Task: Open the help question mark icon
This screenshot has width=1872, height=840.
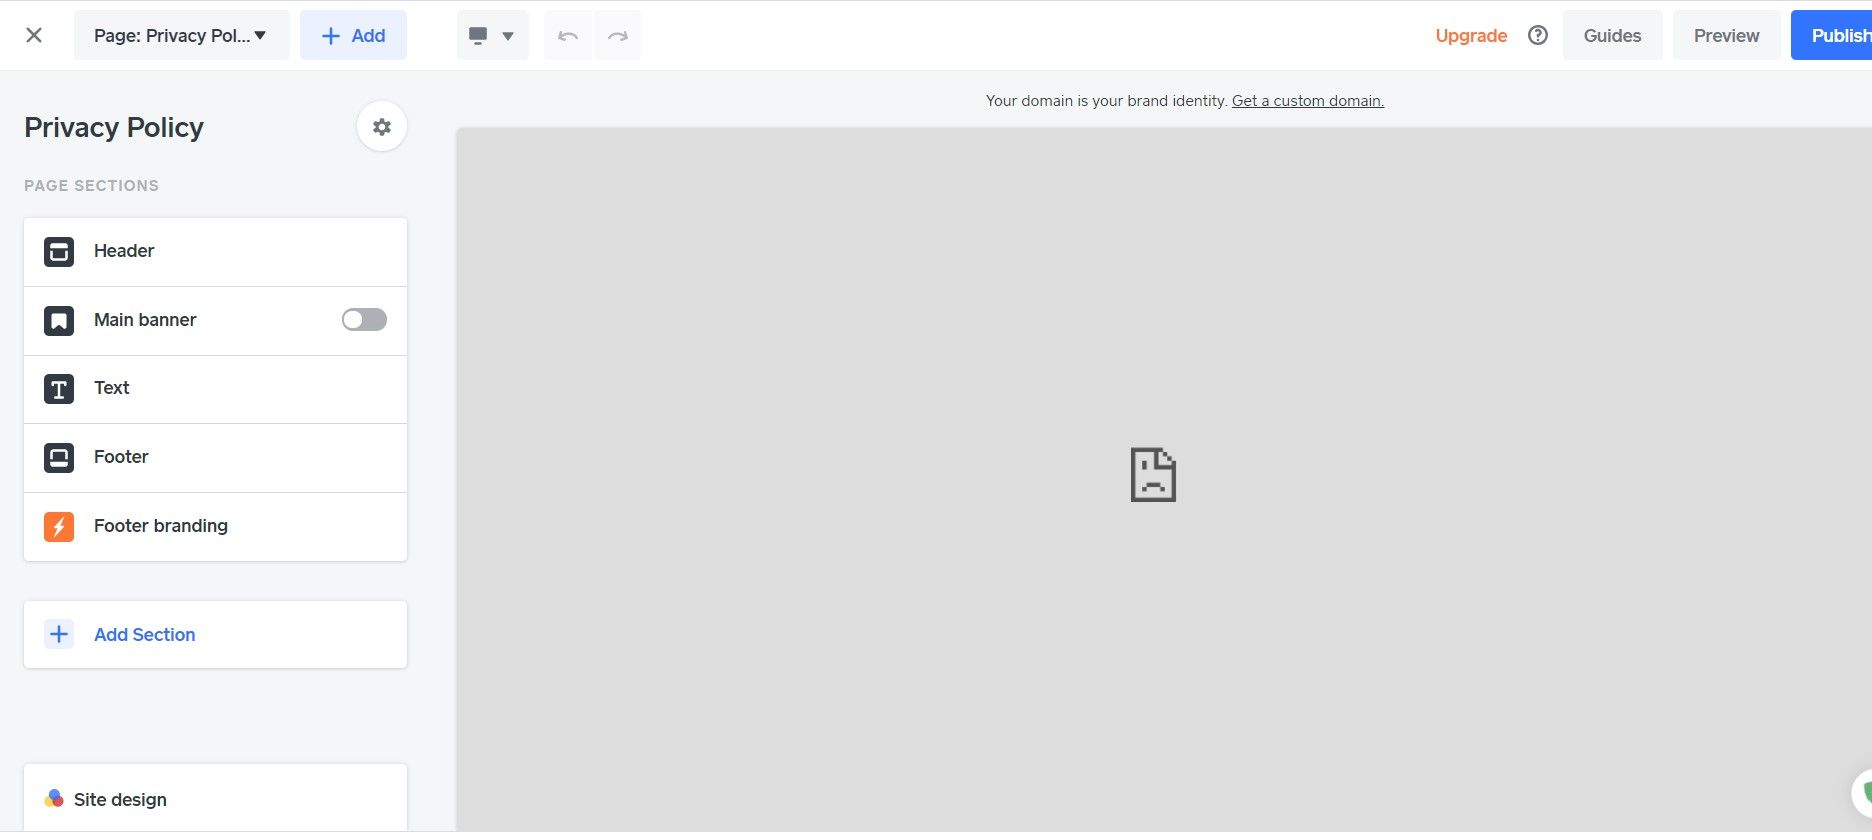Action: [x=1538, y=35]
